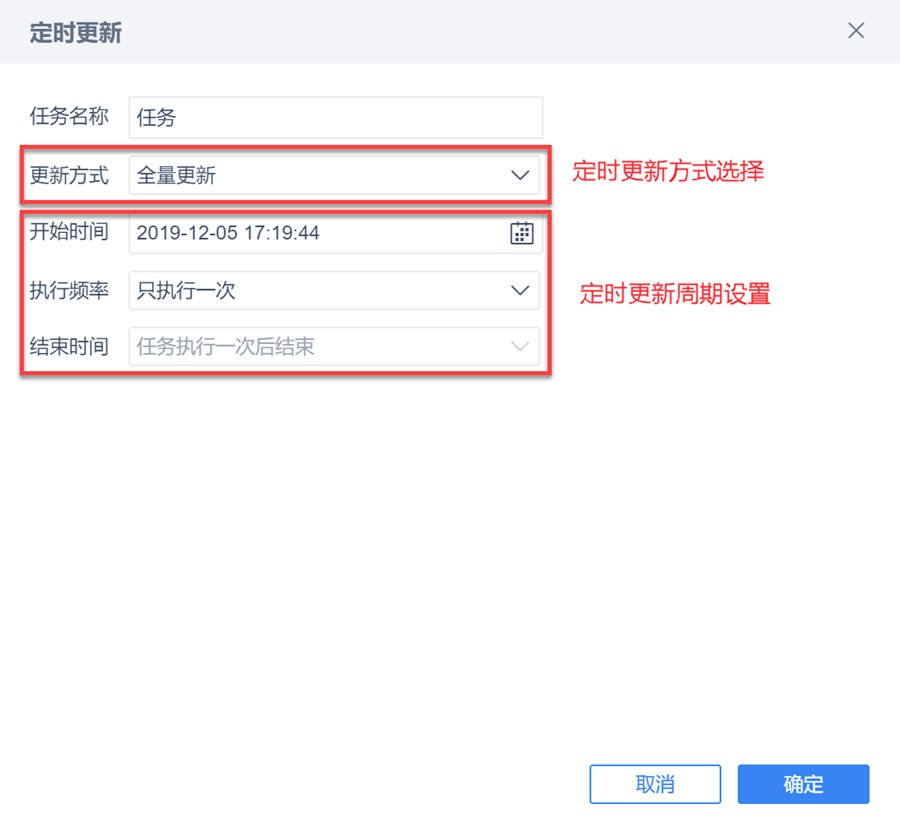The width and height of the screenshot is (900, 818).
Task: Click the 结束时间 field label
Action: pos(69,347)
